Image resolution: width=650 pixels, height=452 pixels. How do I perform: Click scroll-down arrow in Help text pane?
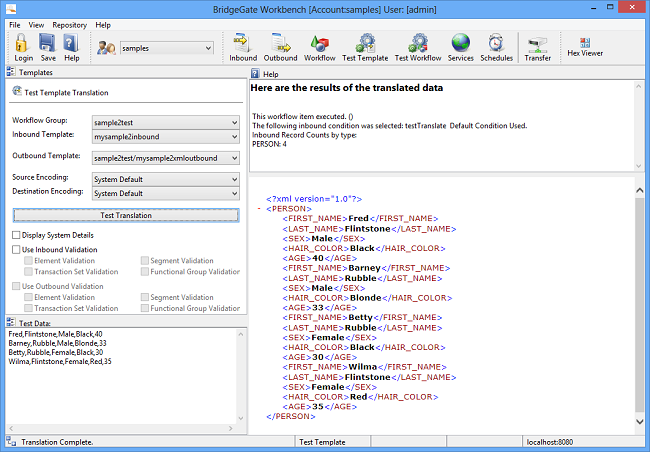coord(638,166)
